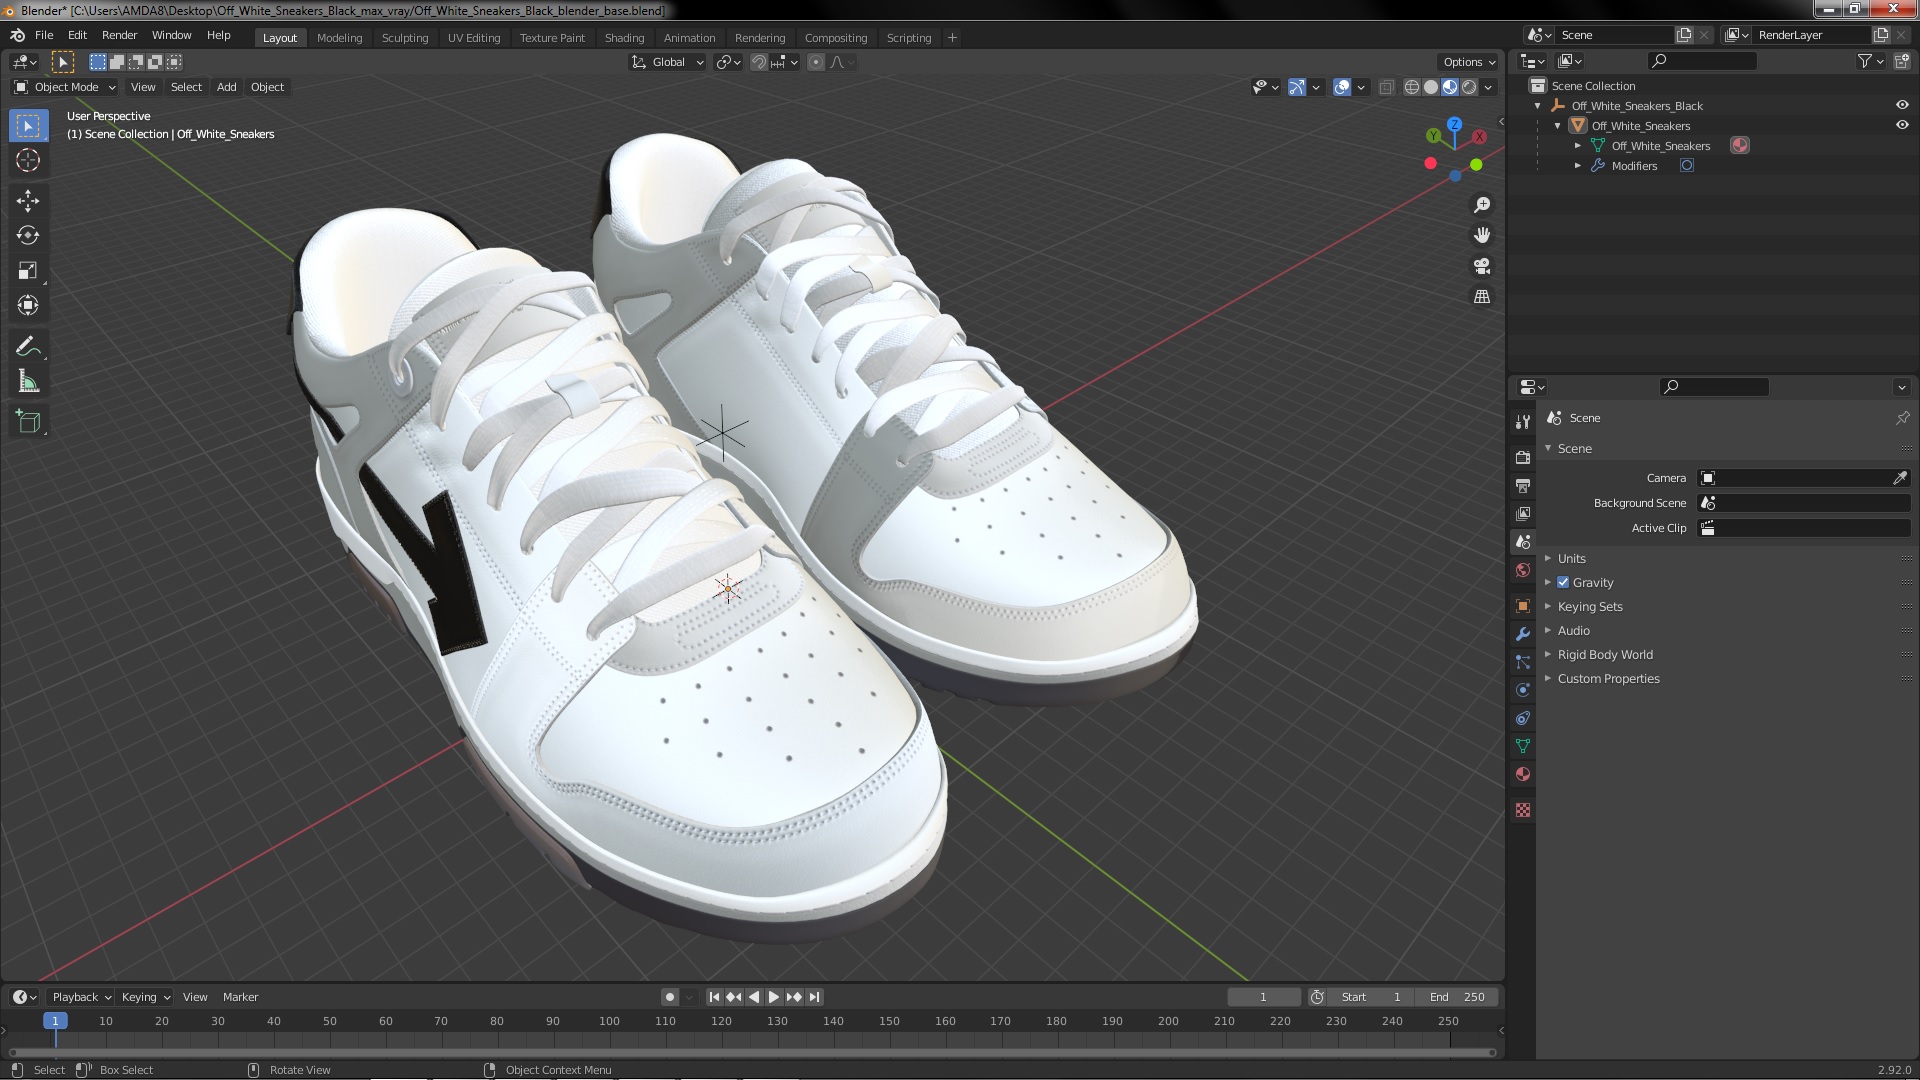This screenshot has height=1080, width=1920.
Task: Expand the Modifiers row in outliner
Action: (1578, 166)
